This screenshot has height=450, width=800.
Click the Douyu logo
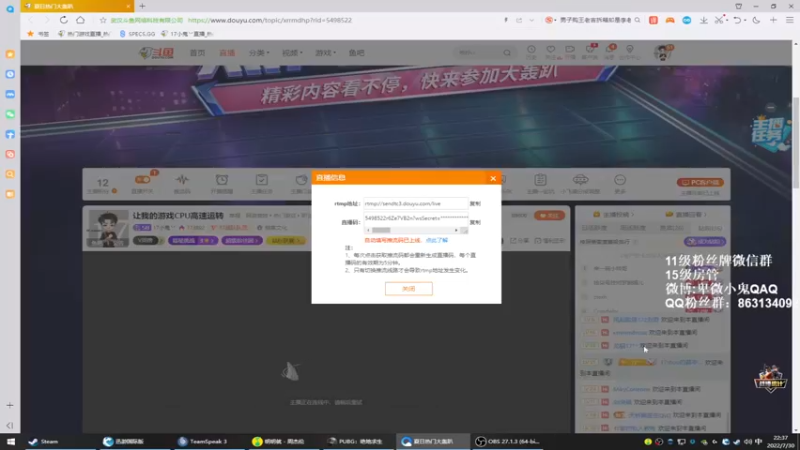tap(157, 53)
